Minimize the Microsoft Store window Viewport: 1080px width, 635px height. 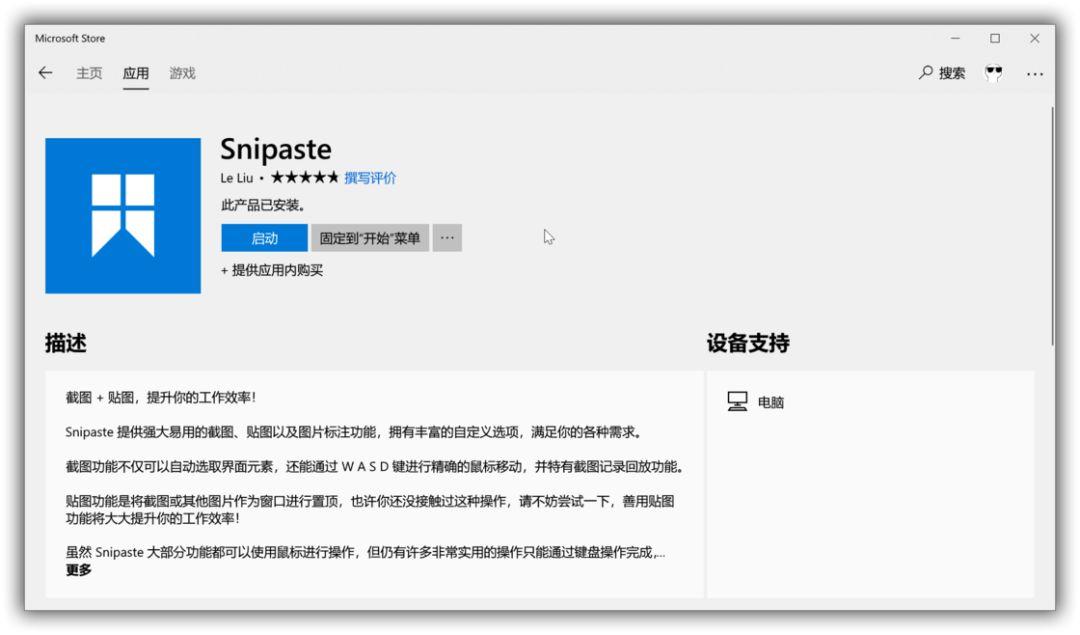point(955,38)
